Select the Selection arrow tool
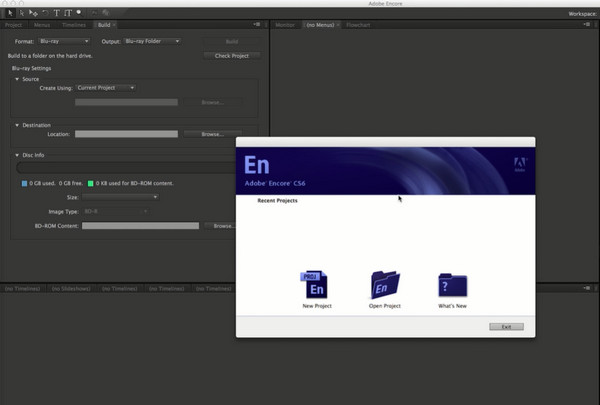600x405 pixels. (x=10, y=13)
